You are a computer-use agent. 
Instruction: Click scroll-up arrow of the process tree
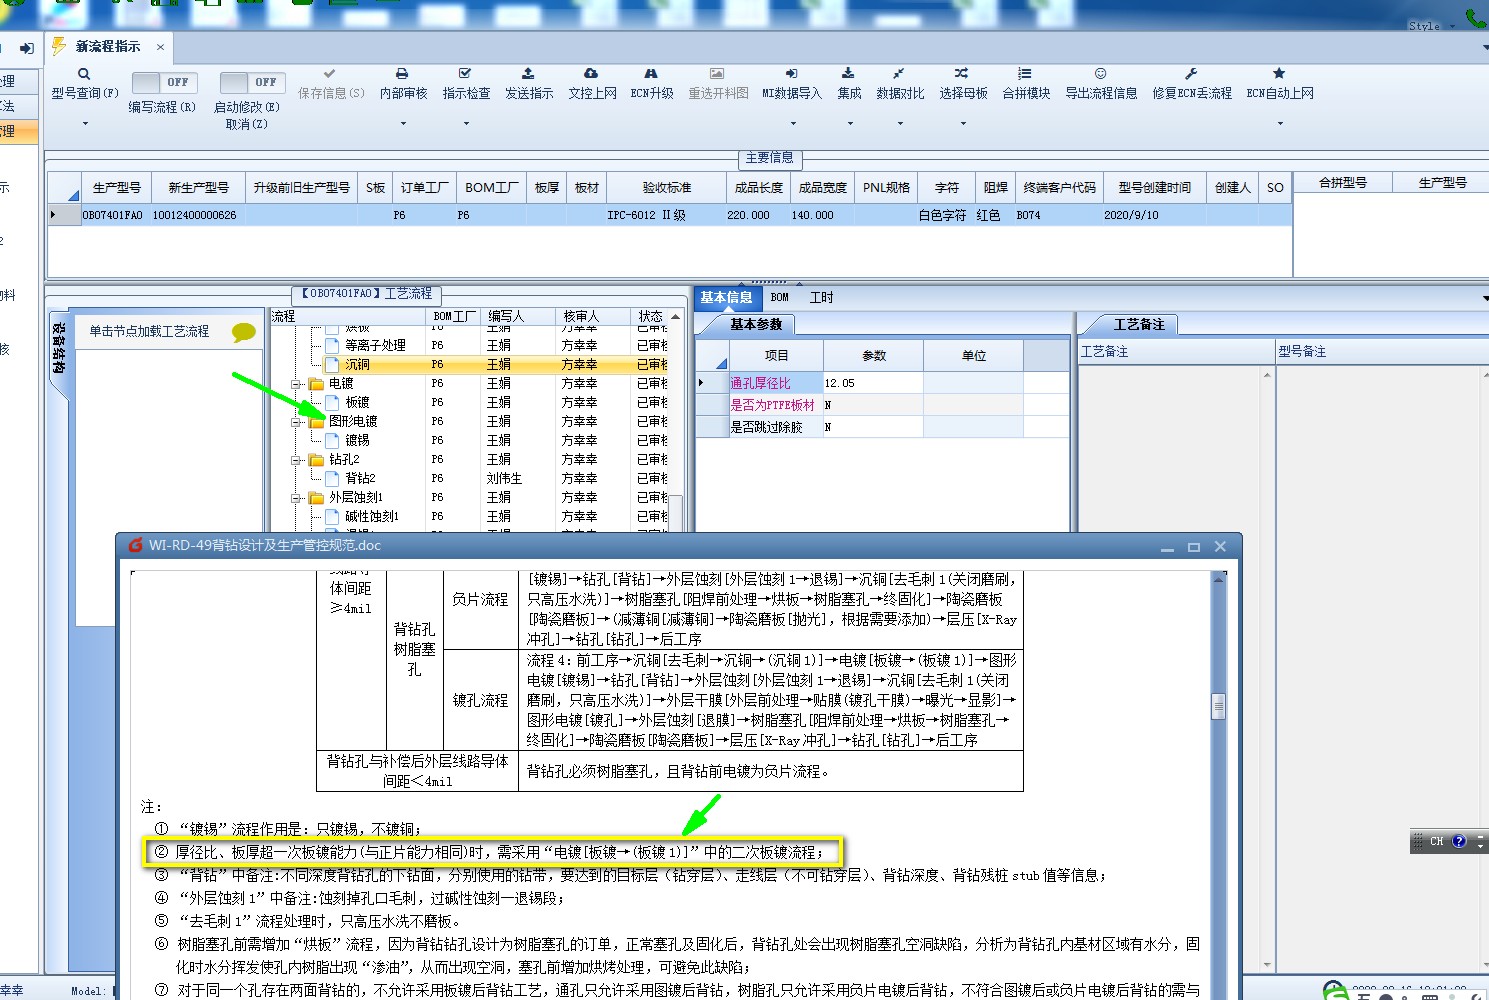coord(676,316)
